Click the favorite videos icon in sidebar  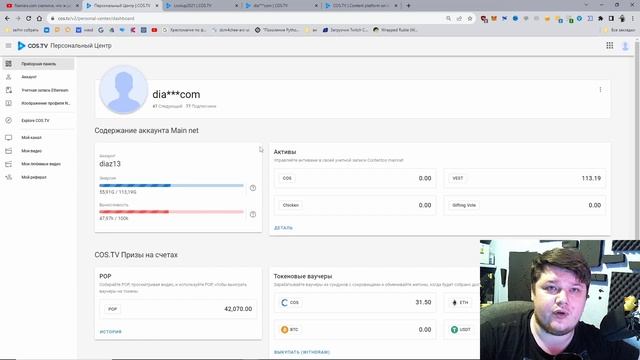click(9, 164)
